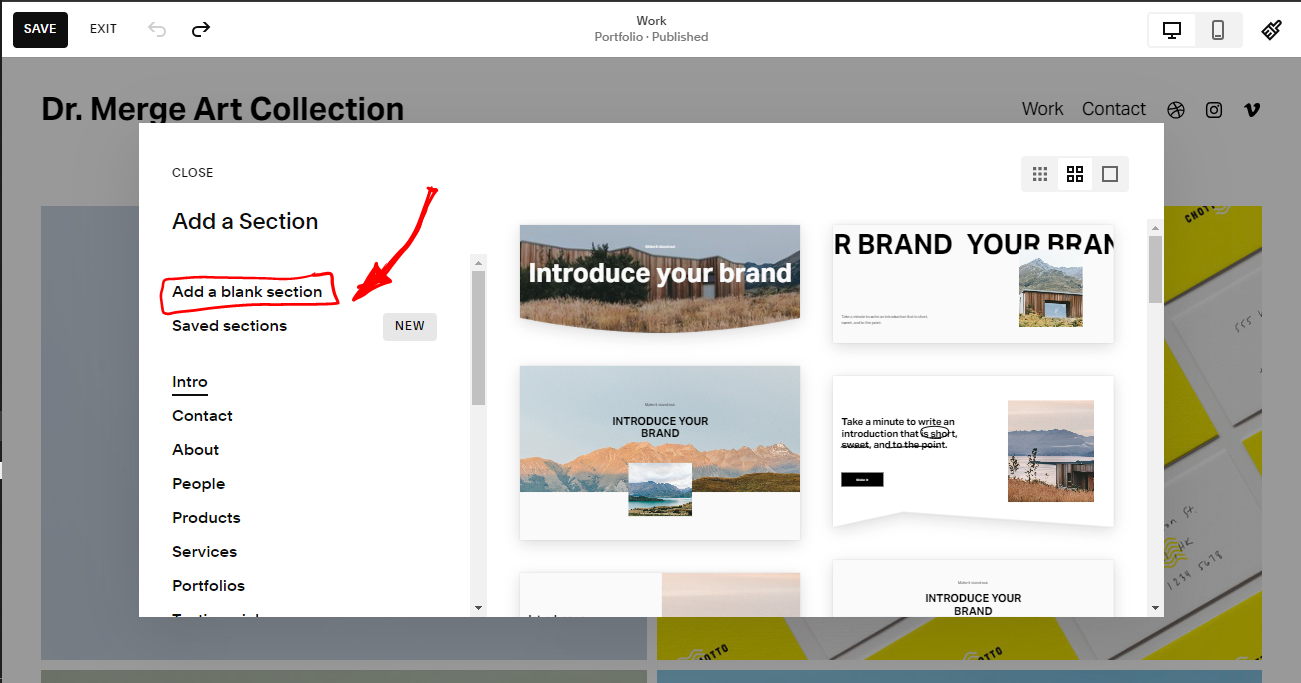The height and width of the screenshot is (683, 1301).
Task: Click the Dr. Merge Art Collection site title
Action: point(222,109)
